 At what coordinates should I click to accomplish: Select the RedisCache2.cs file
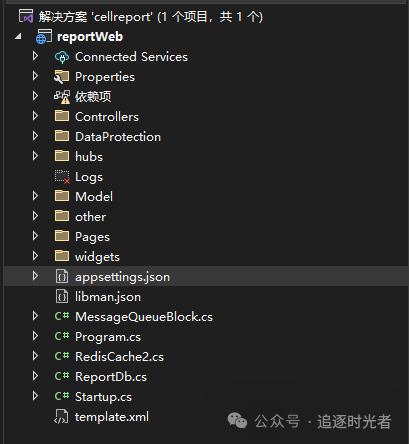coord(119,357)
